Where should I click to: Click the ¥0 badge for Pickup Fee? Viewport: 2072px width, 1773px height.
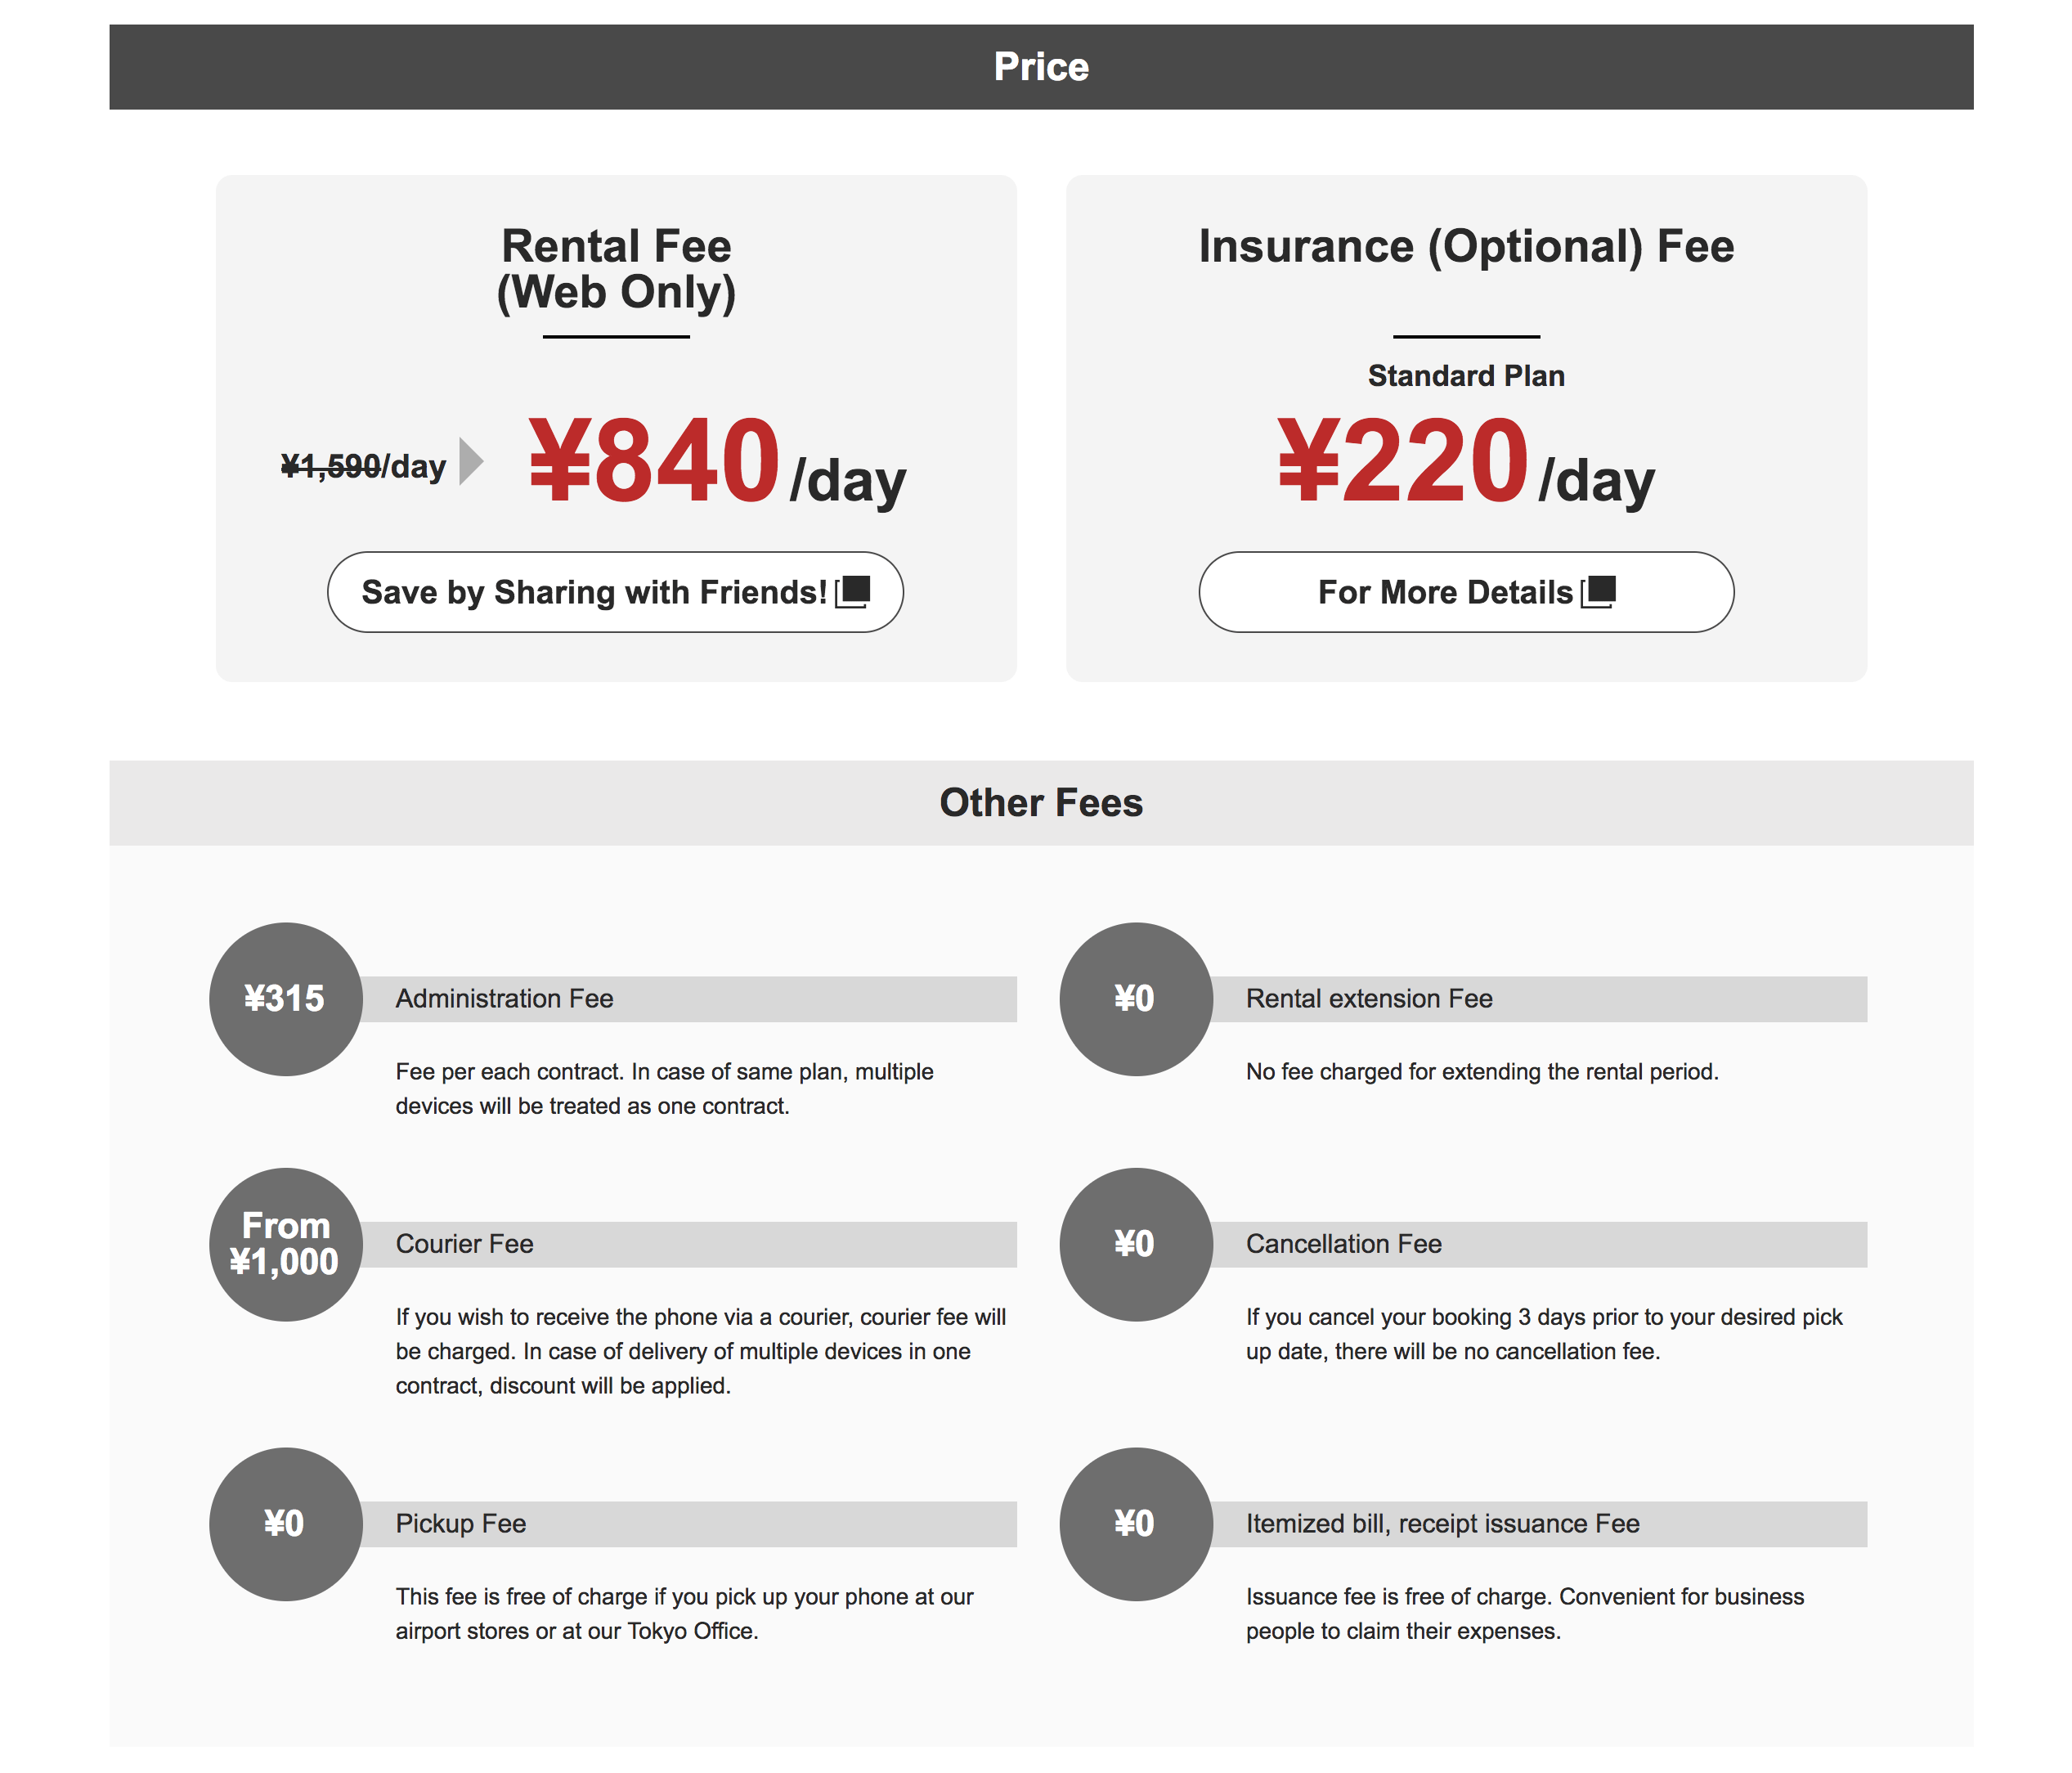point(285,1524)
